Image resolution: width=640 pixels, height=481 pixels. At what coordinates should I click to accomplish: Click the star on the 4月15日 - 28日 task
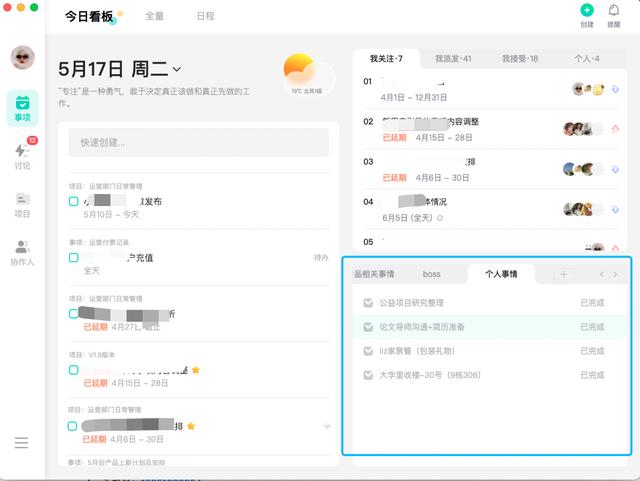click(x=196, y=370)
